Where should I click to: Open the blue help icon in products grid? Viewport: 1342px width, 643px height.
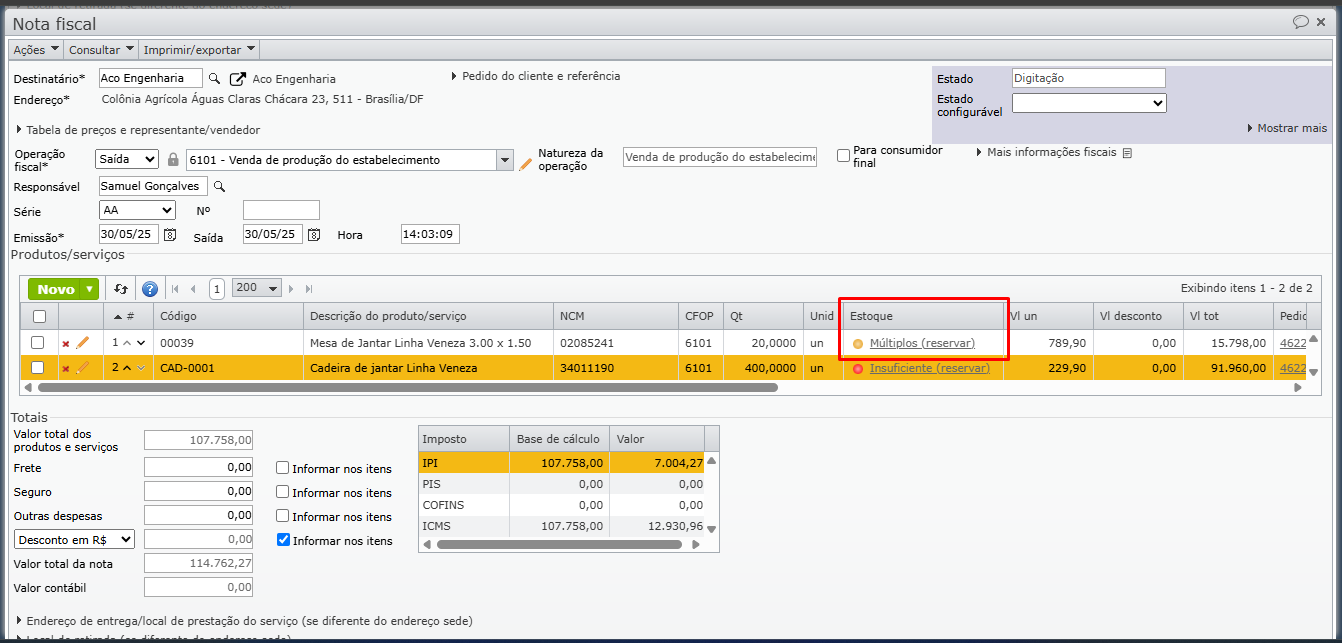150,289
